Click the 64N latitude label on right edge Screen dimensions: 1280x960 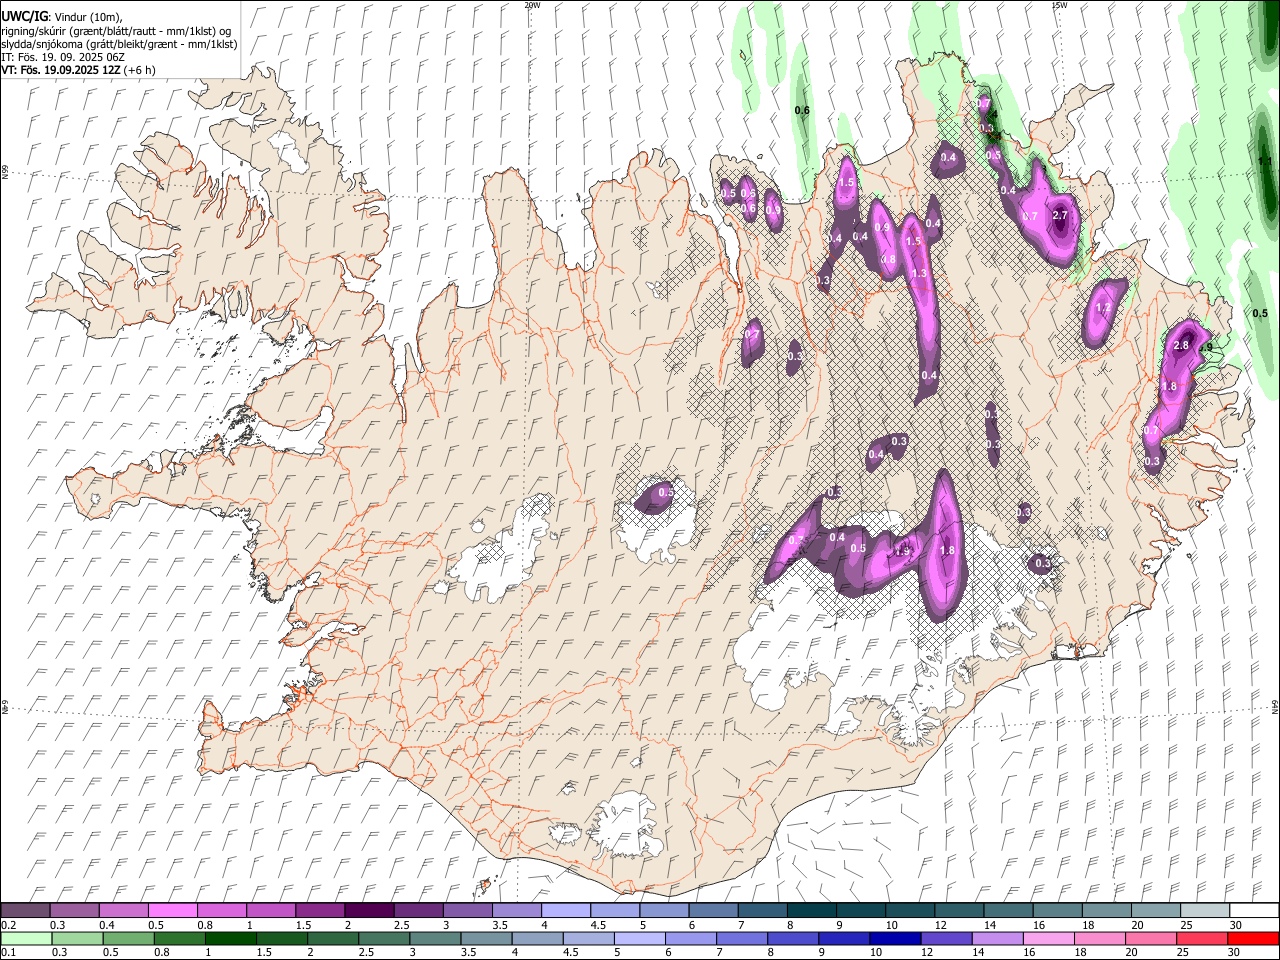pyautogui.click(x=1275, y=706)
